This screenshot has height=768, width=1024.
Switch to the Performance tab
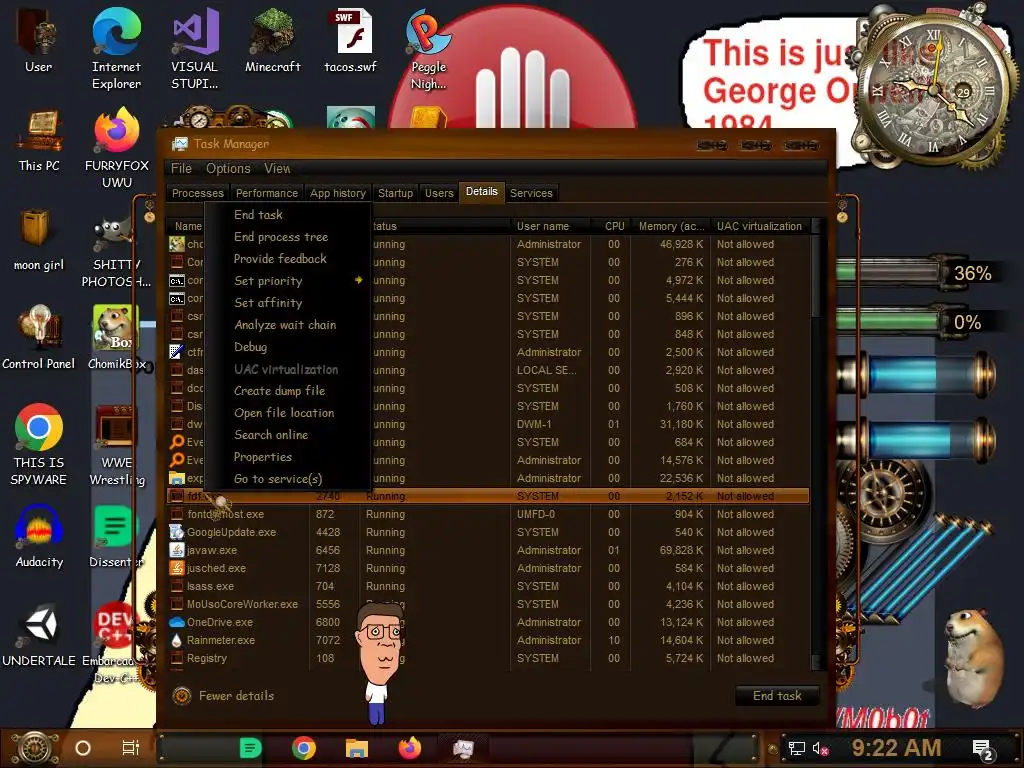pos(266,193)
